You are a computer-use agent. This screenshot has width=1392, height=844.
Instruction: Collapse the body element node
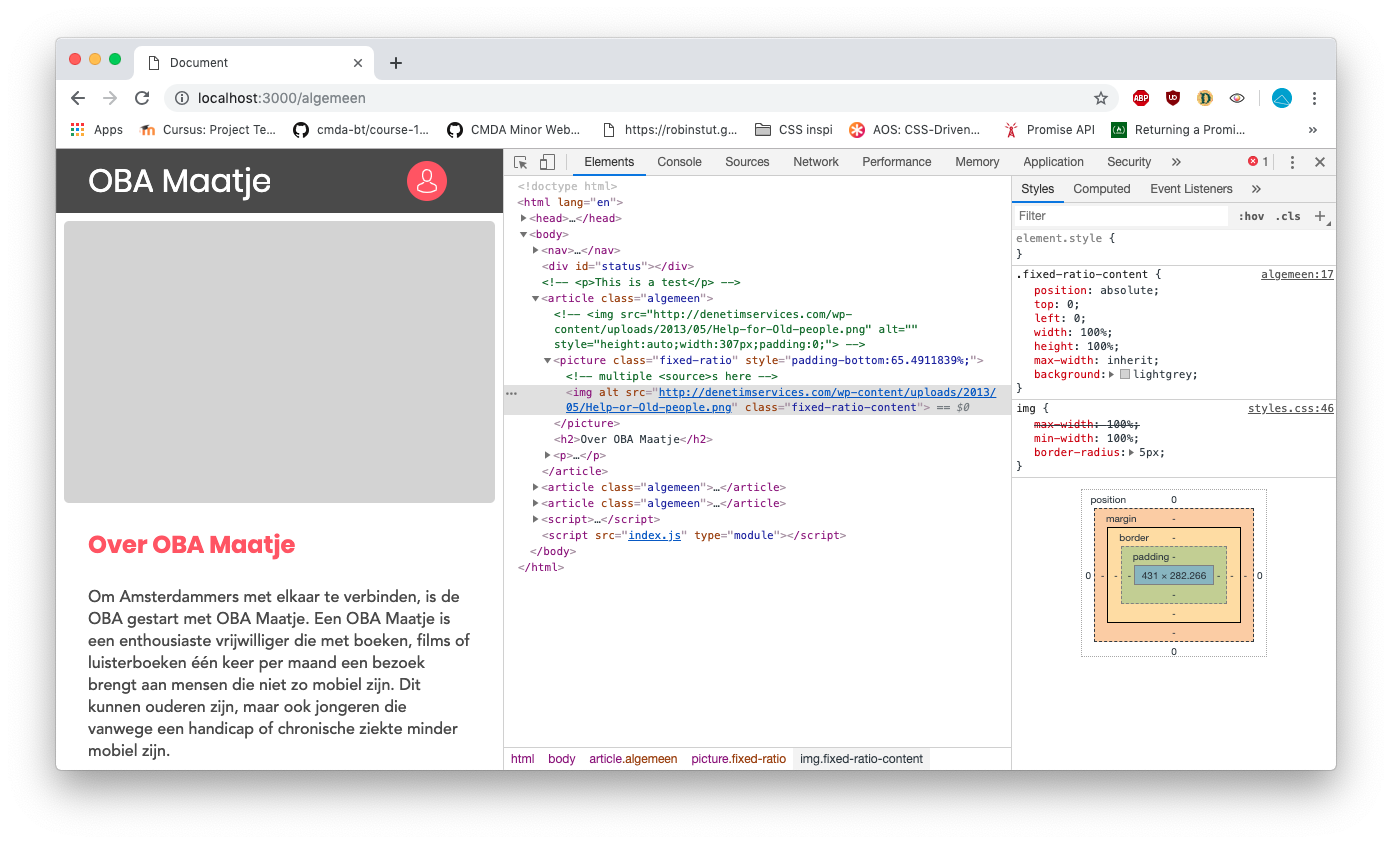(x=524, y=234)
